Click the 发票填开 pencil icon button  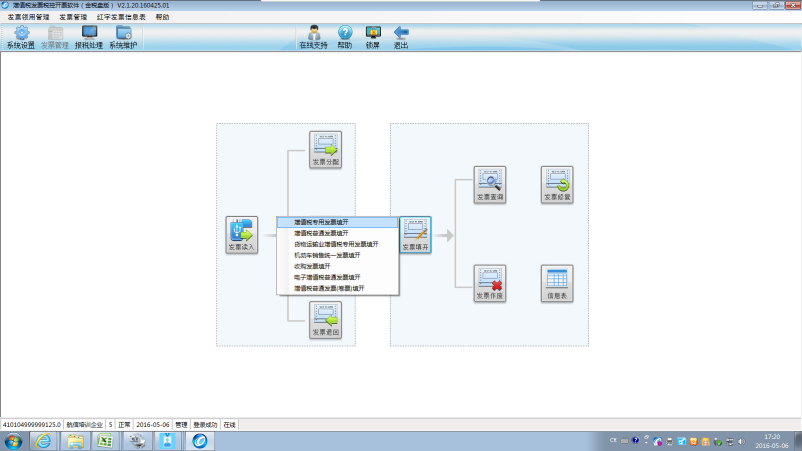point(415,235)
